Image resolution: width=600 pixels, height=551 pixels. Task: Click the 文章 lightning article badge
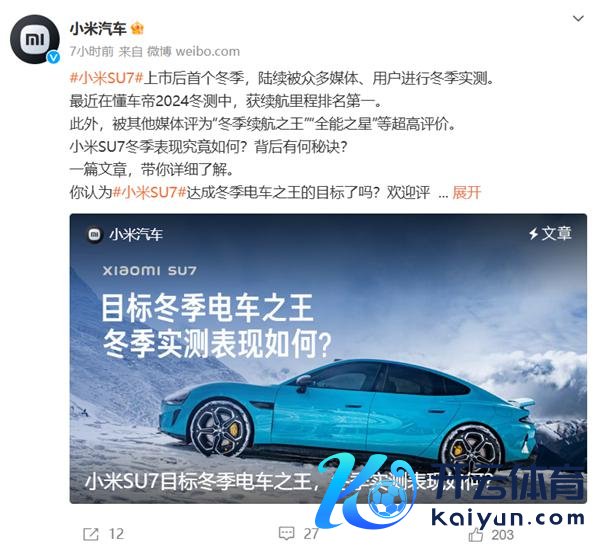(x=550, y=233)
